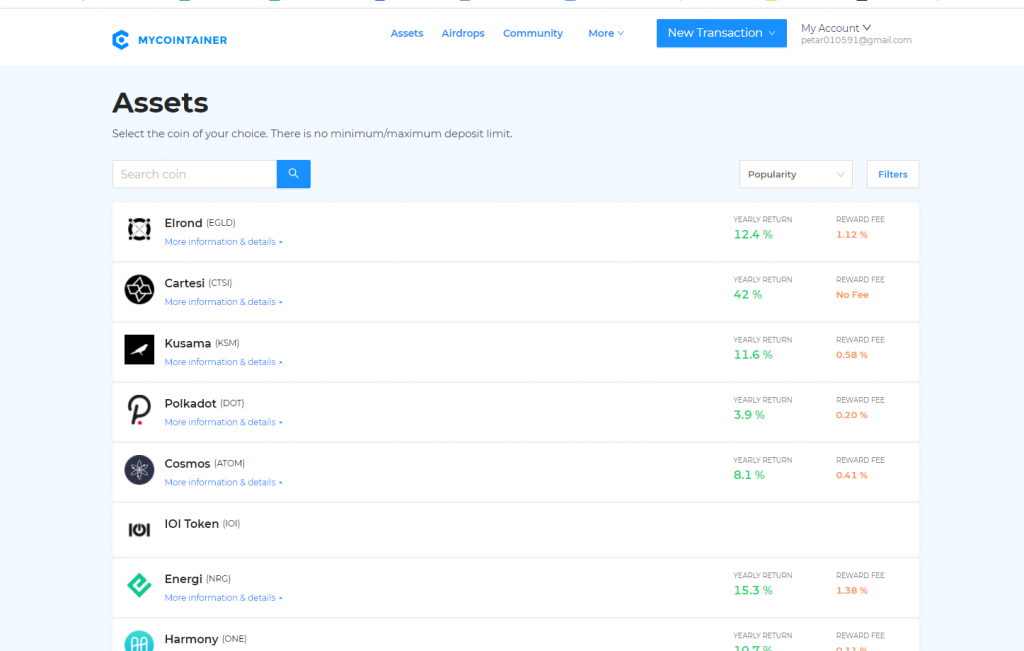
Task: Open Cosmos More information & details link
Action: [223, 482]
